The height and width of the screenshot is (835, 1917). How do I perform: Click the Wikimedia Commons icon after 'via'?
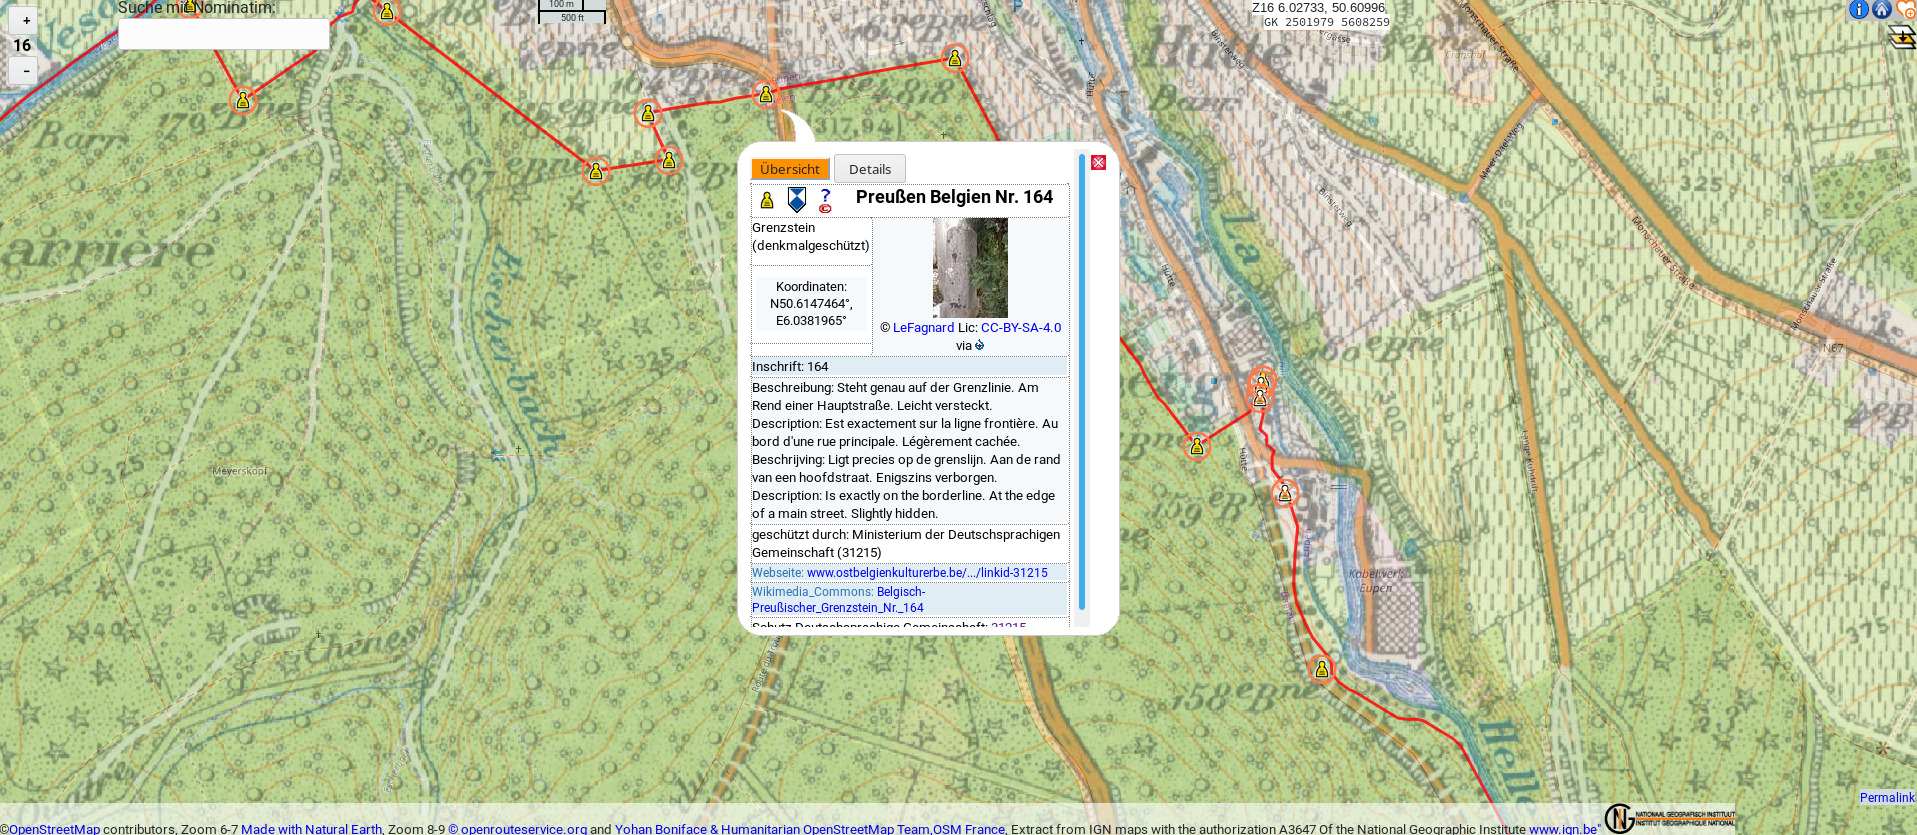(980, 346)
